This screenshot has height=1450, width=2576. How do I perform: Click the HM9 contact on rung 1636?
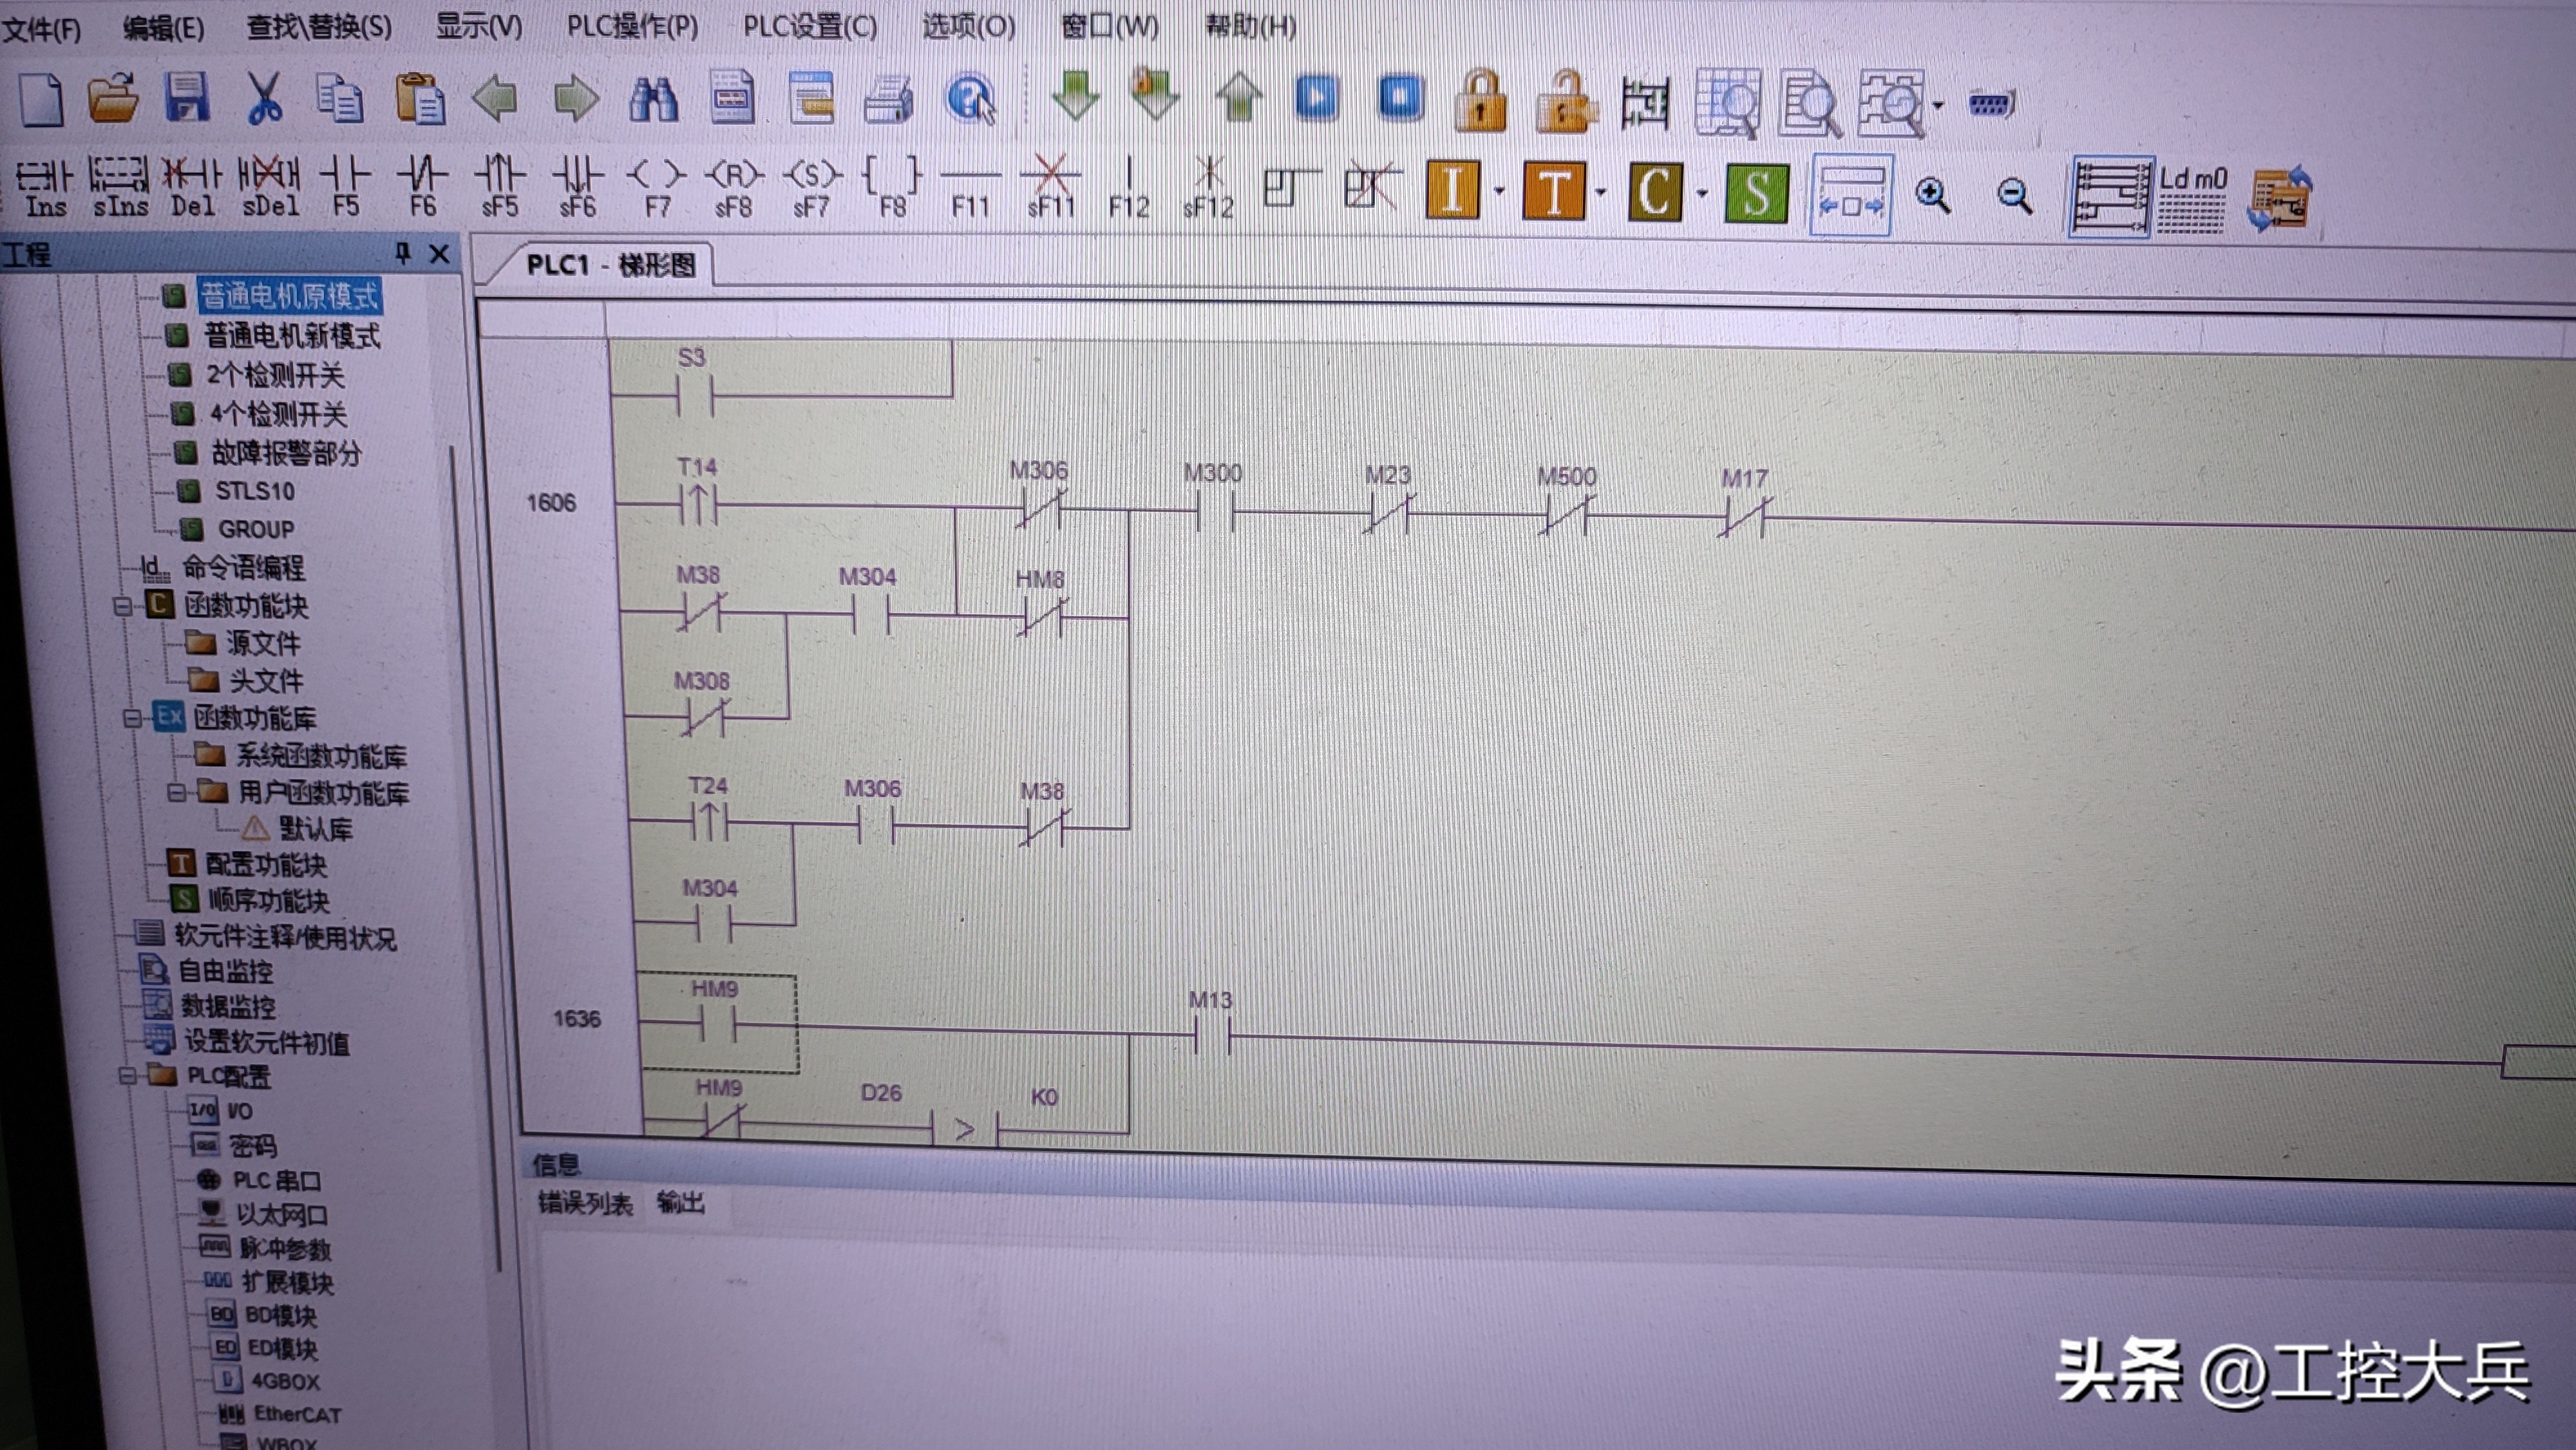click(x=717, y=1024)
